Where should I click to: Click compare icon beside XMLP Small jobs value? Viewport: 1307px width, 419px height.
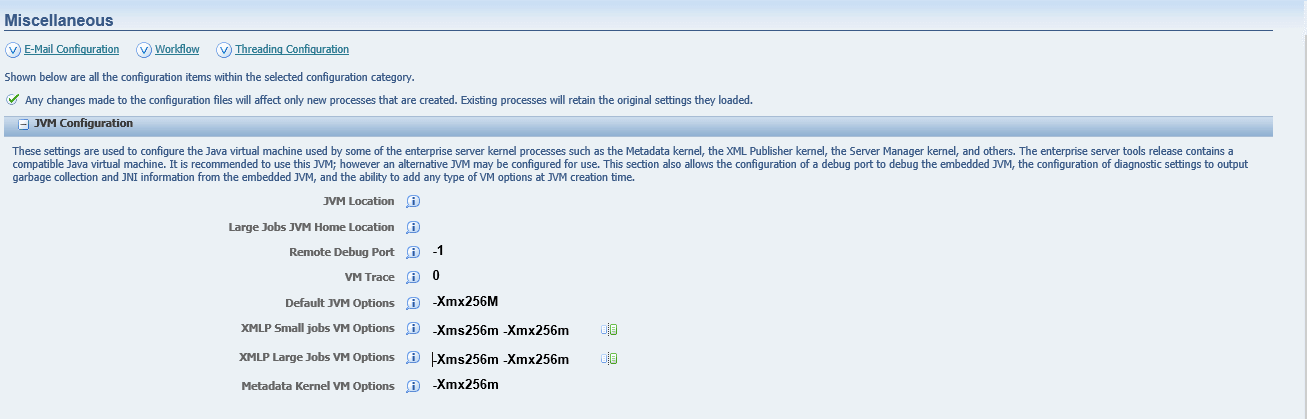point(609,330)
